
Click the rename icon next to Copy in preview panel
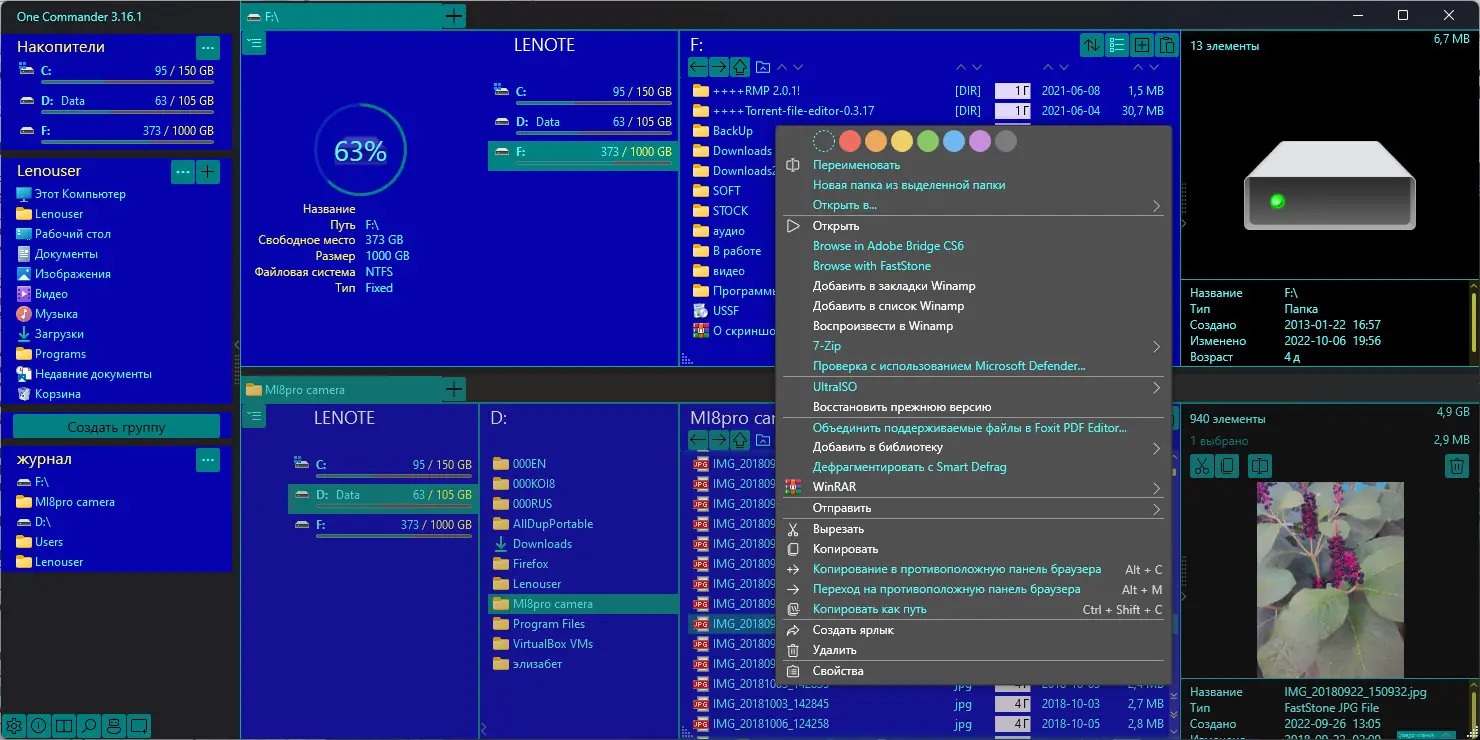click(x=1261, y=465)
